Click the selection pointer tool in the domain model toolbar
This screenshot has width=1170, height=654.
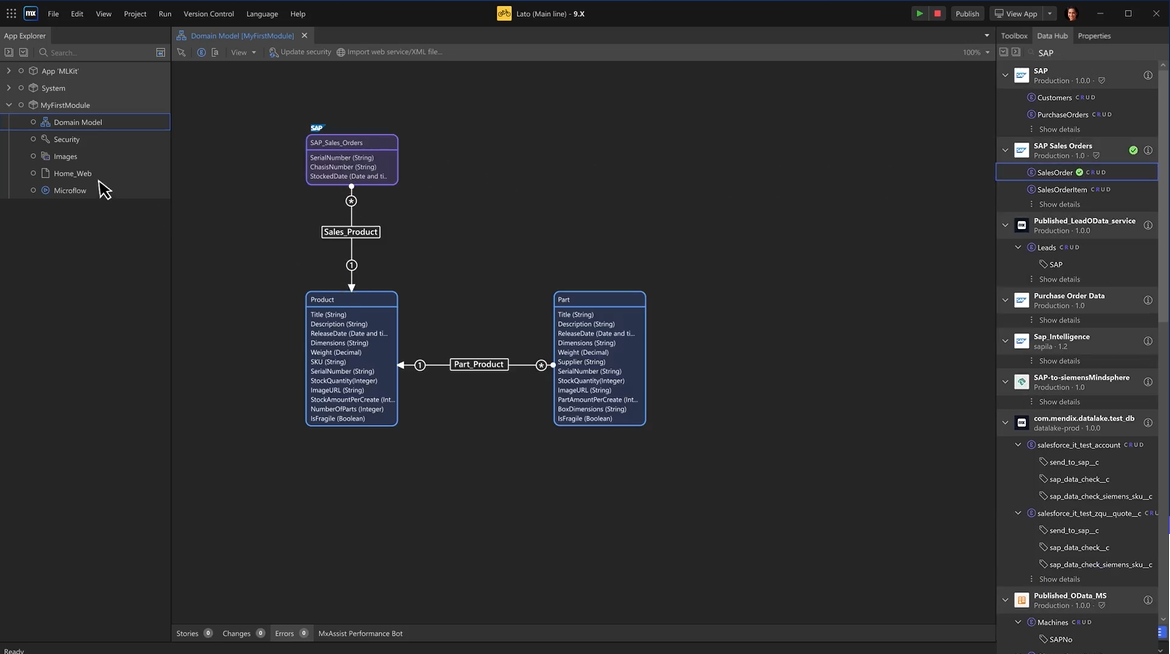click(x=181, y=52)
